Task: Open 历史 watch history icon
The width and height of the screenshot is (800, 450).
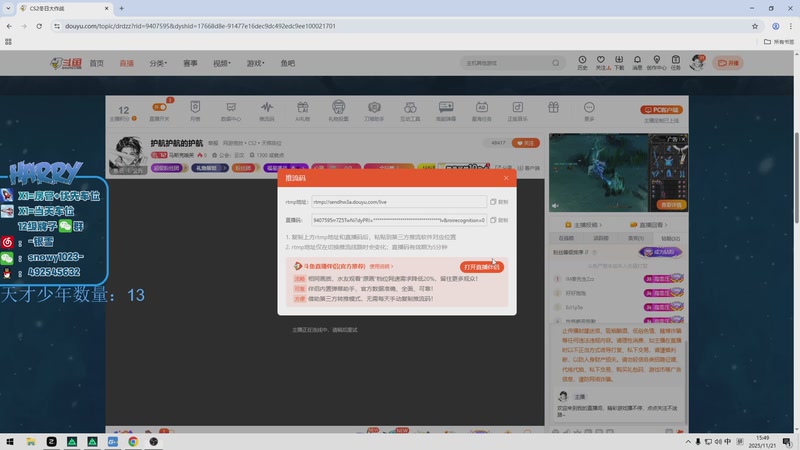Action: [582, 63]
